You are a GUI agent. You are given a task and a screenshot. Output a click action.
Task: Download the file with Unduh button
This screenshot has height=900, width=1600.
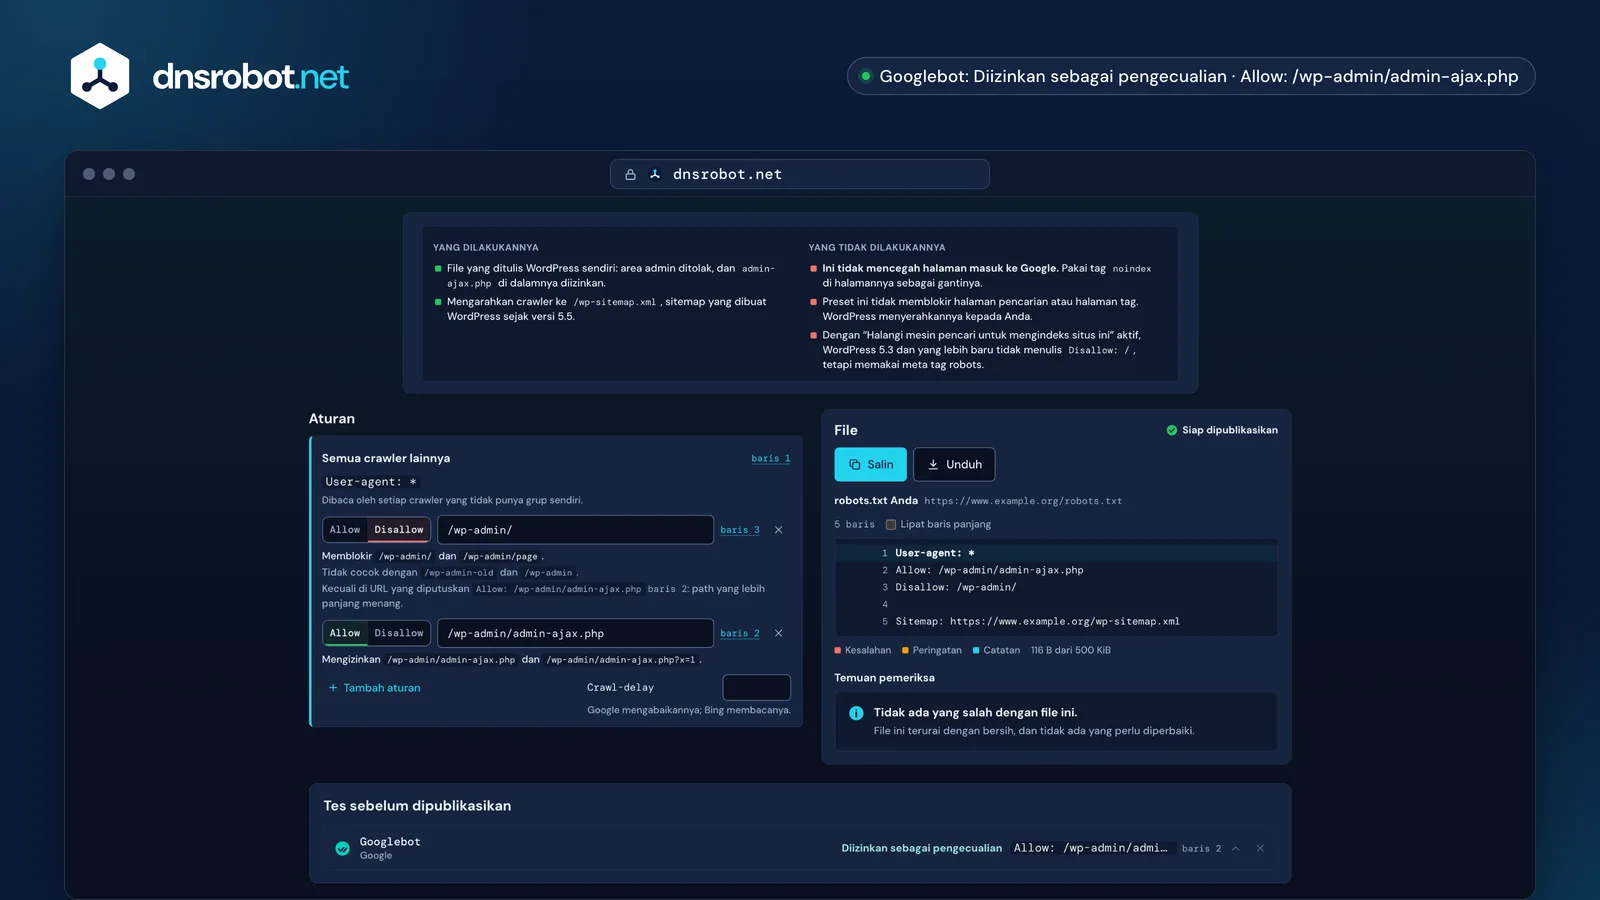[x=954, y=464]
